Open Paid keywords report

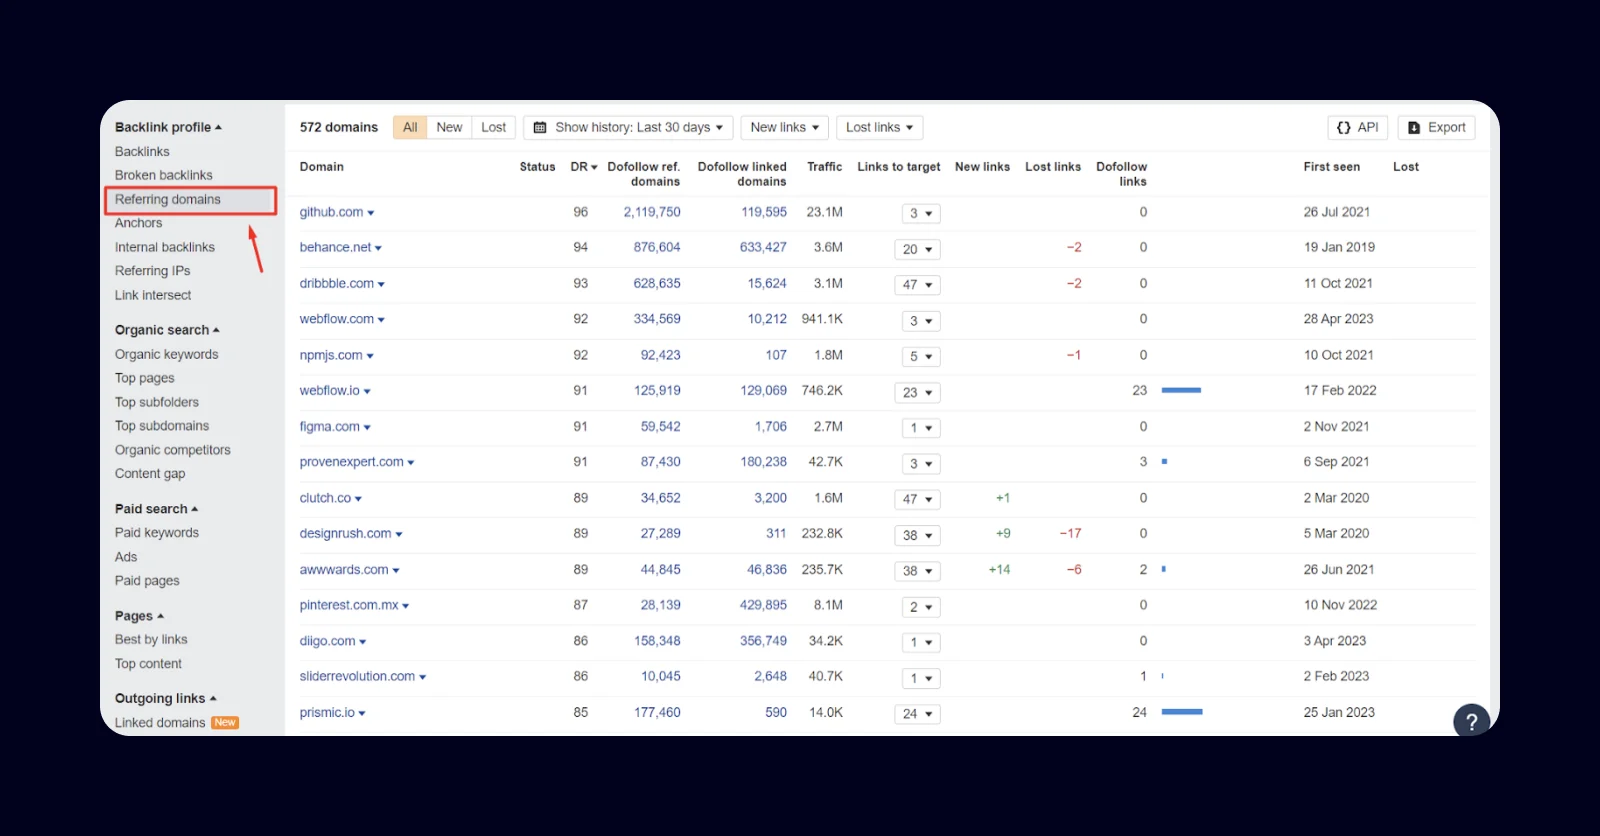click(157, 533)
